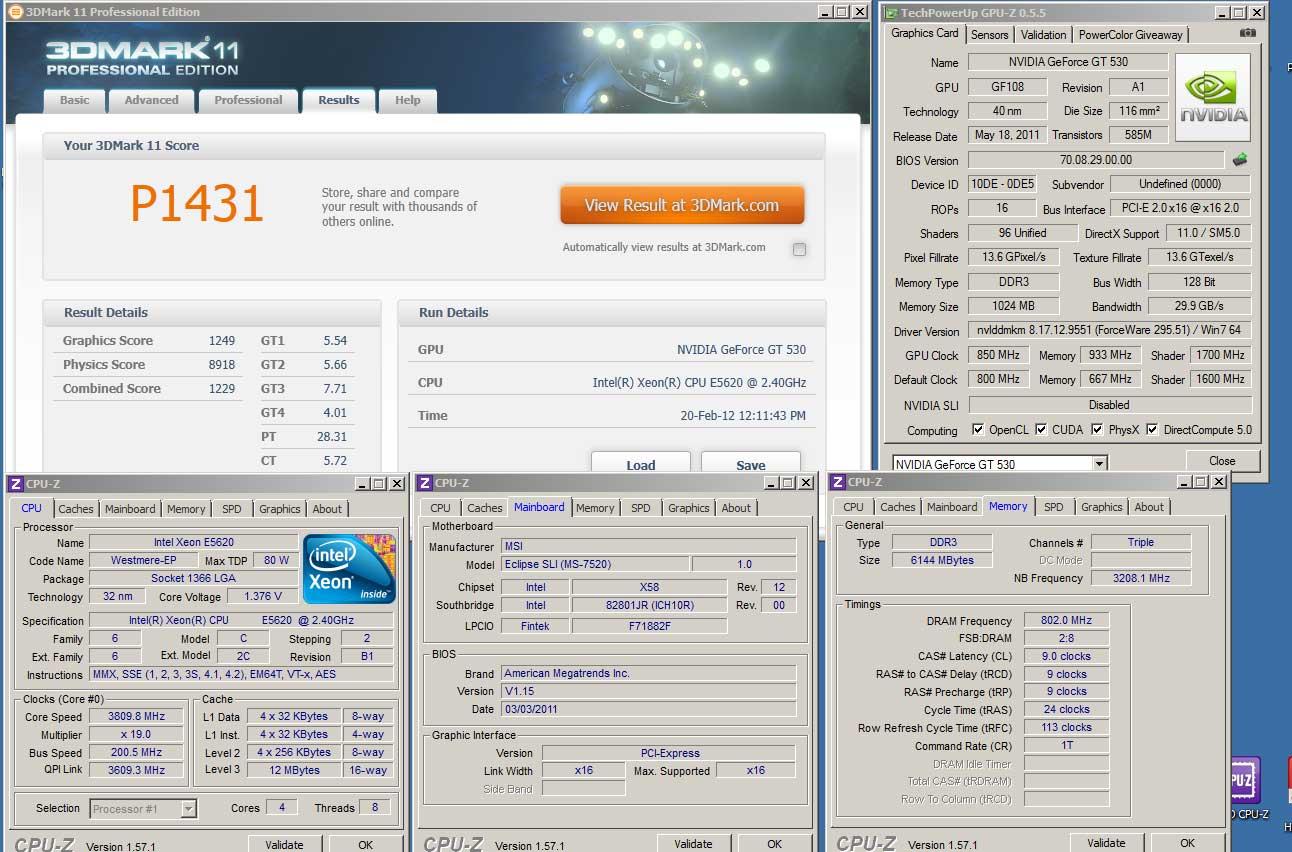Toggle OpenCL checkbox in GPU-Z
Image resolution: width=1292 pixels, height=852 pixels.
click(x=978, y=430)
